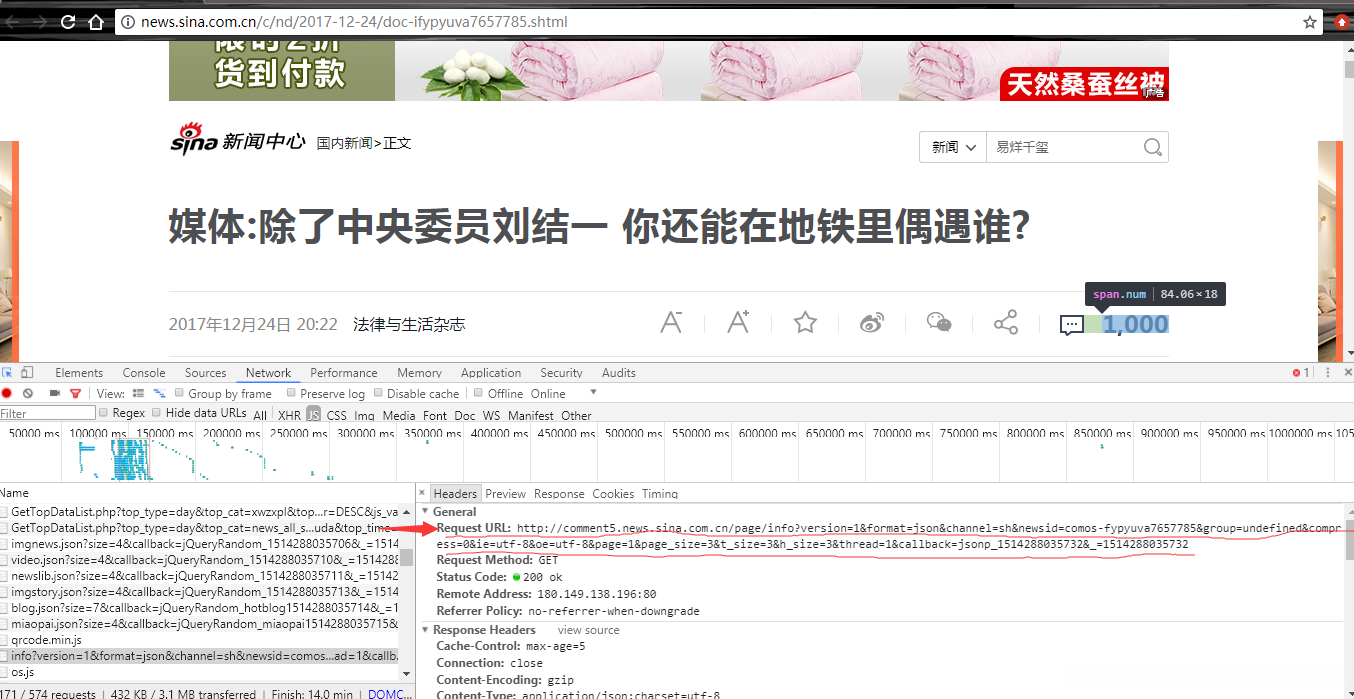The height and width of the screenshot is (699, 1354).
Task: Open the Performance tab
Action: point(344,372)
